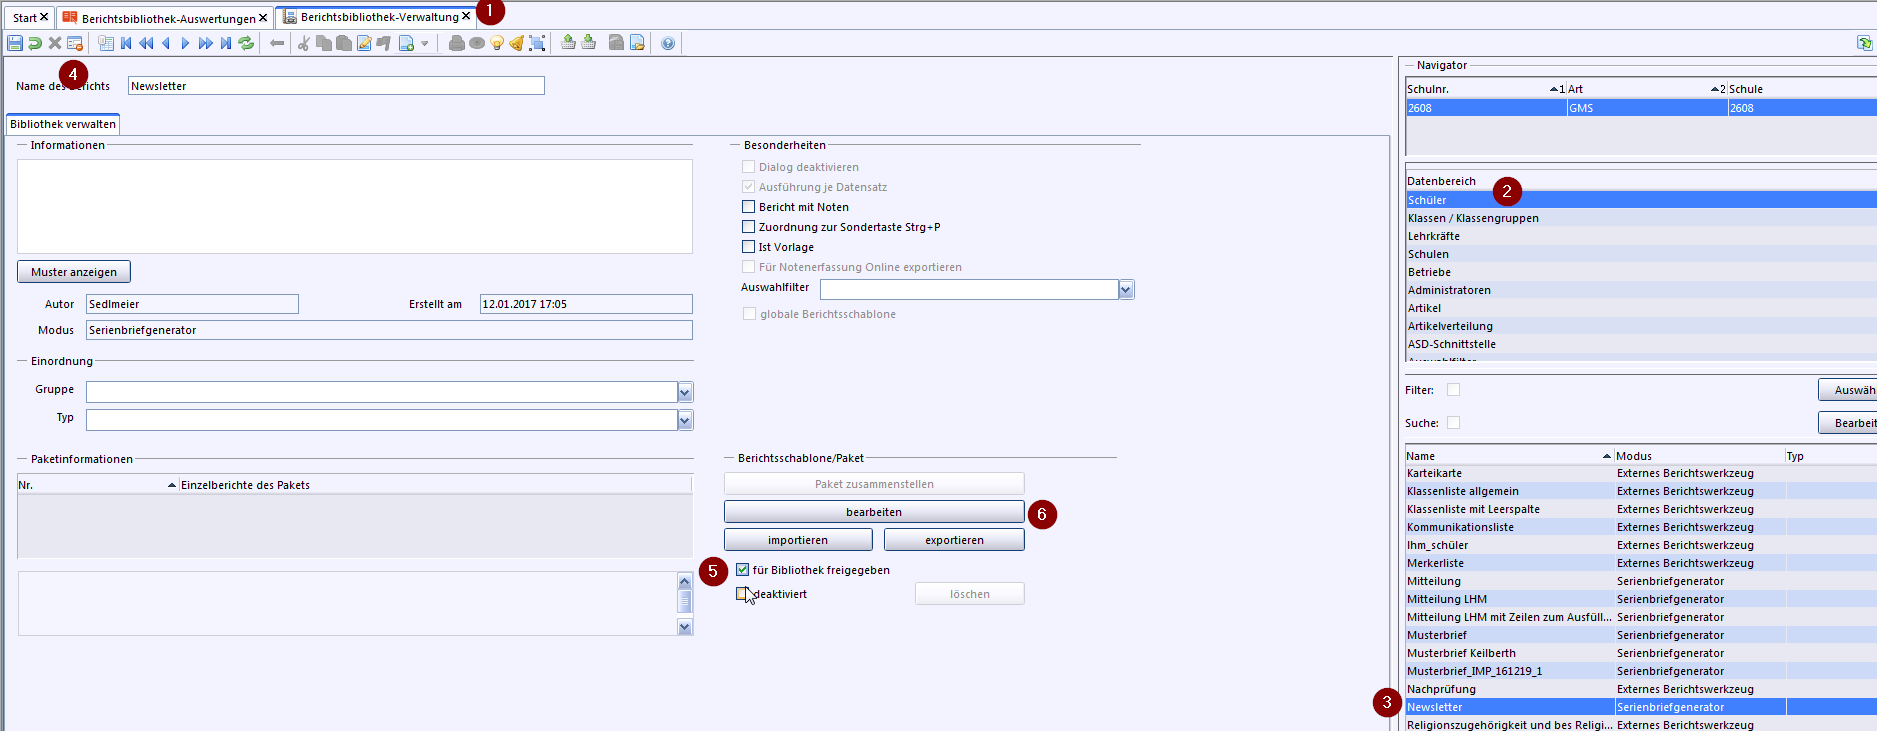Click the list view table icon
This screenshot has height=731, width=1877.
(106, 43)
